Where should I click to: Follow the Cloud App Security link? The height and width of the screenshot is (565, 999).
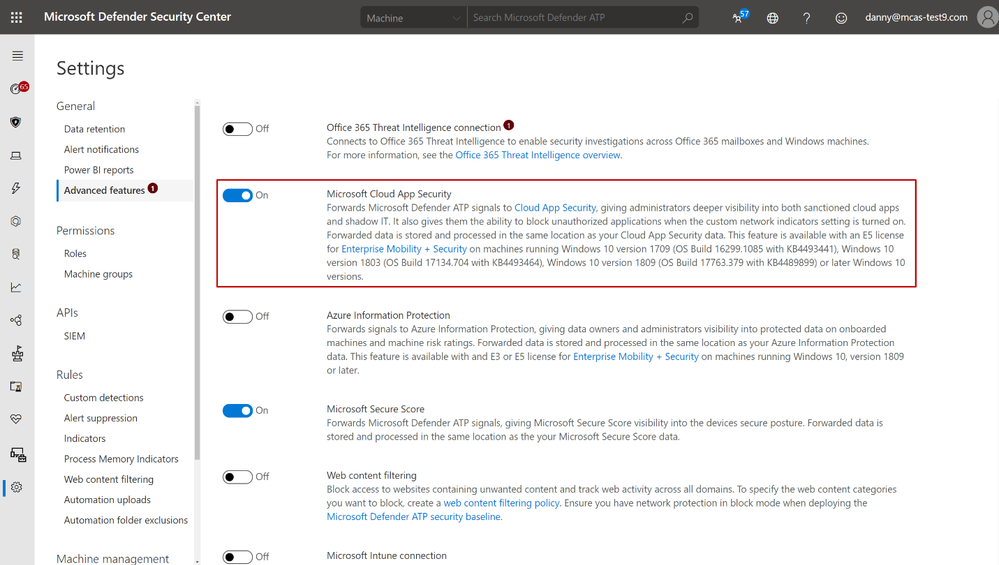tap(556, 208)
